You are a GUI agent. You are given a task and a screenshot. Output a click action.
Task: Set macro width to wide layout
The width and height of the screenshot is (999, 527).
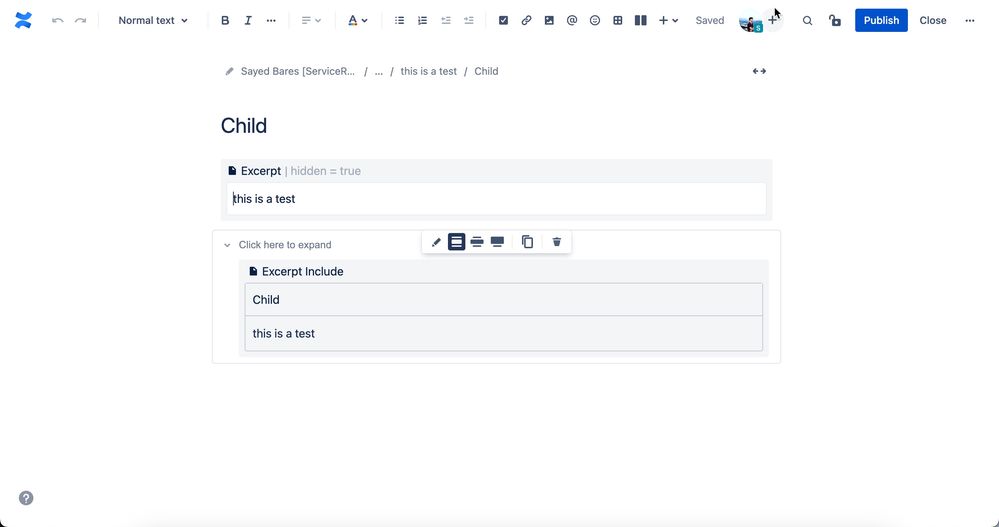[477, 242]
